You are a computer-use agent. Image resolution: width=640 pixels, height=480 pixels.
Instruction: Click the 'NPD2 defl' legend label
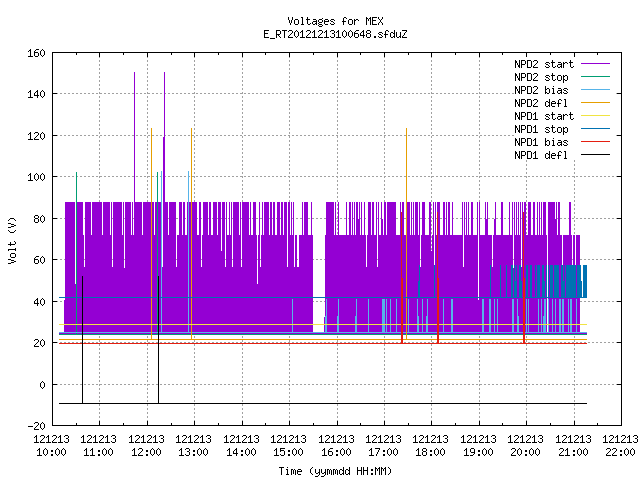[541, 103]
